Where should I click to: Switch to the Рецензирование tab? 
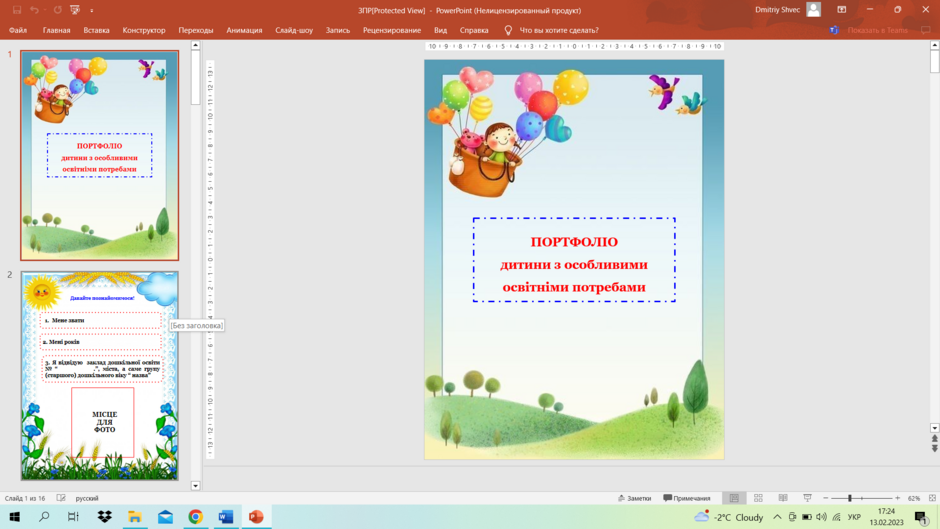click(391, 30)
